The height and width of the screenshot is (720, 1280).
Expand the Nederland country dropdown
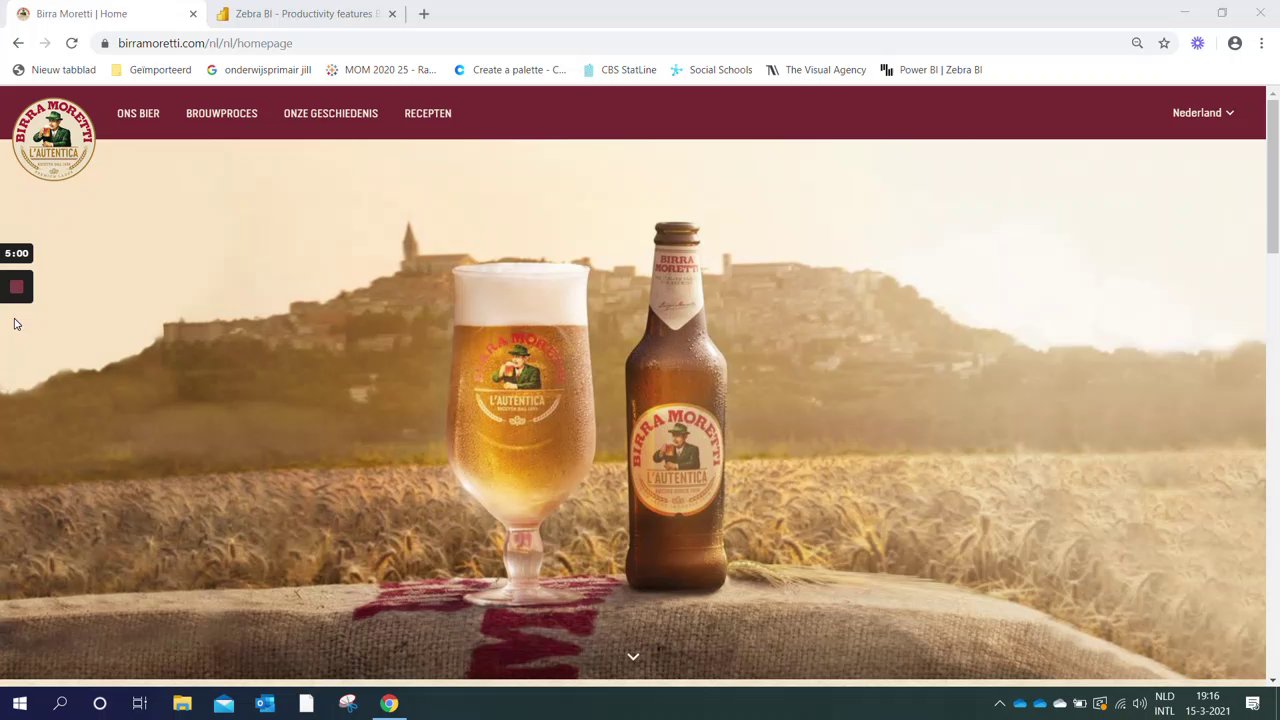tap(1203, 113)
